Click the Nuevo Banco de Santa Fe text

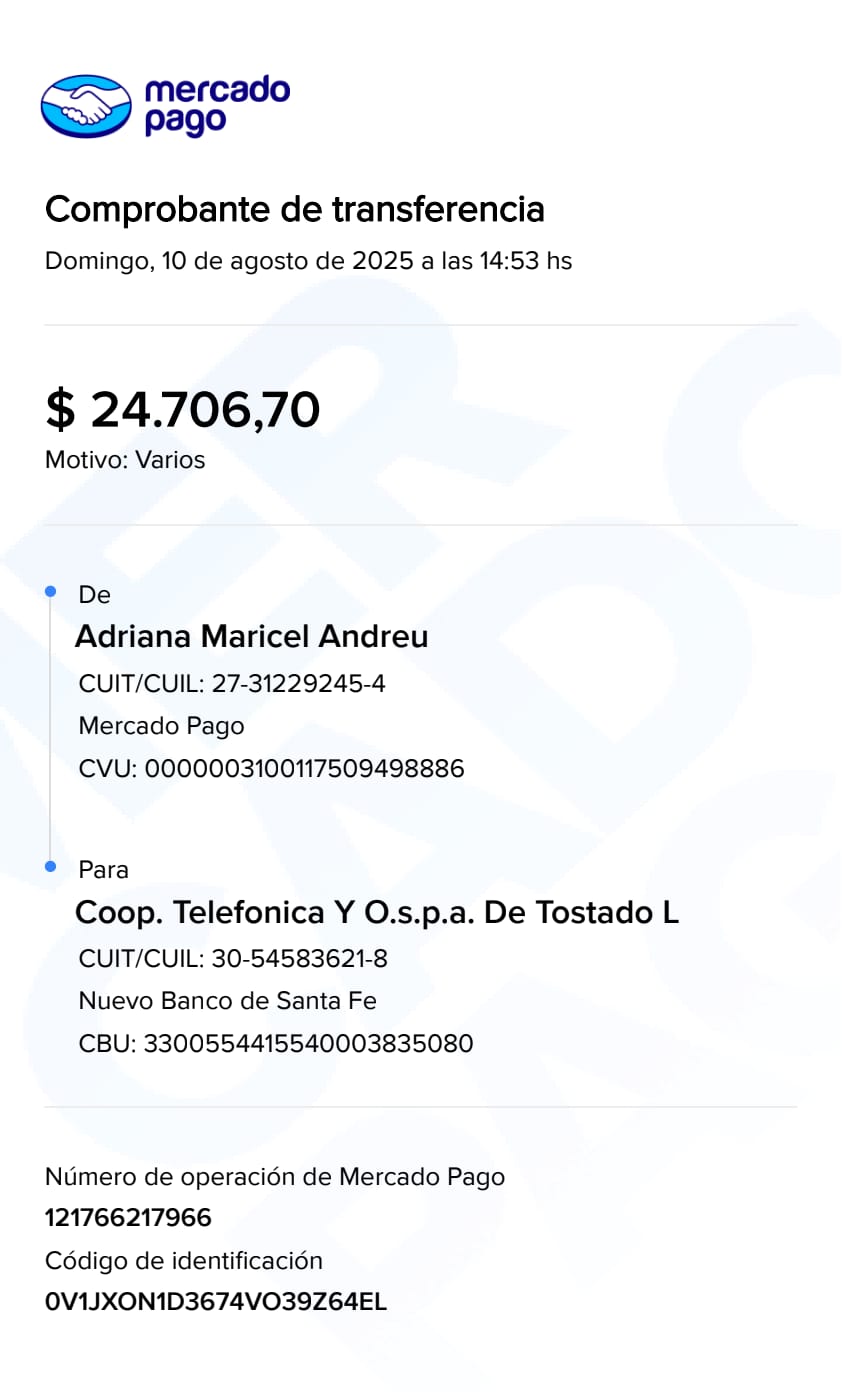(227, 1001)
